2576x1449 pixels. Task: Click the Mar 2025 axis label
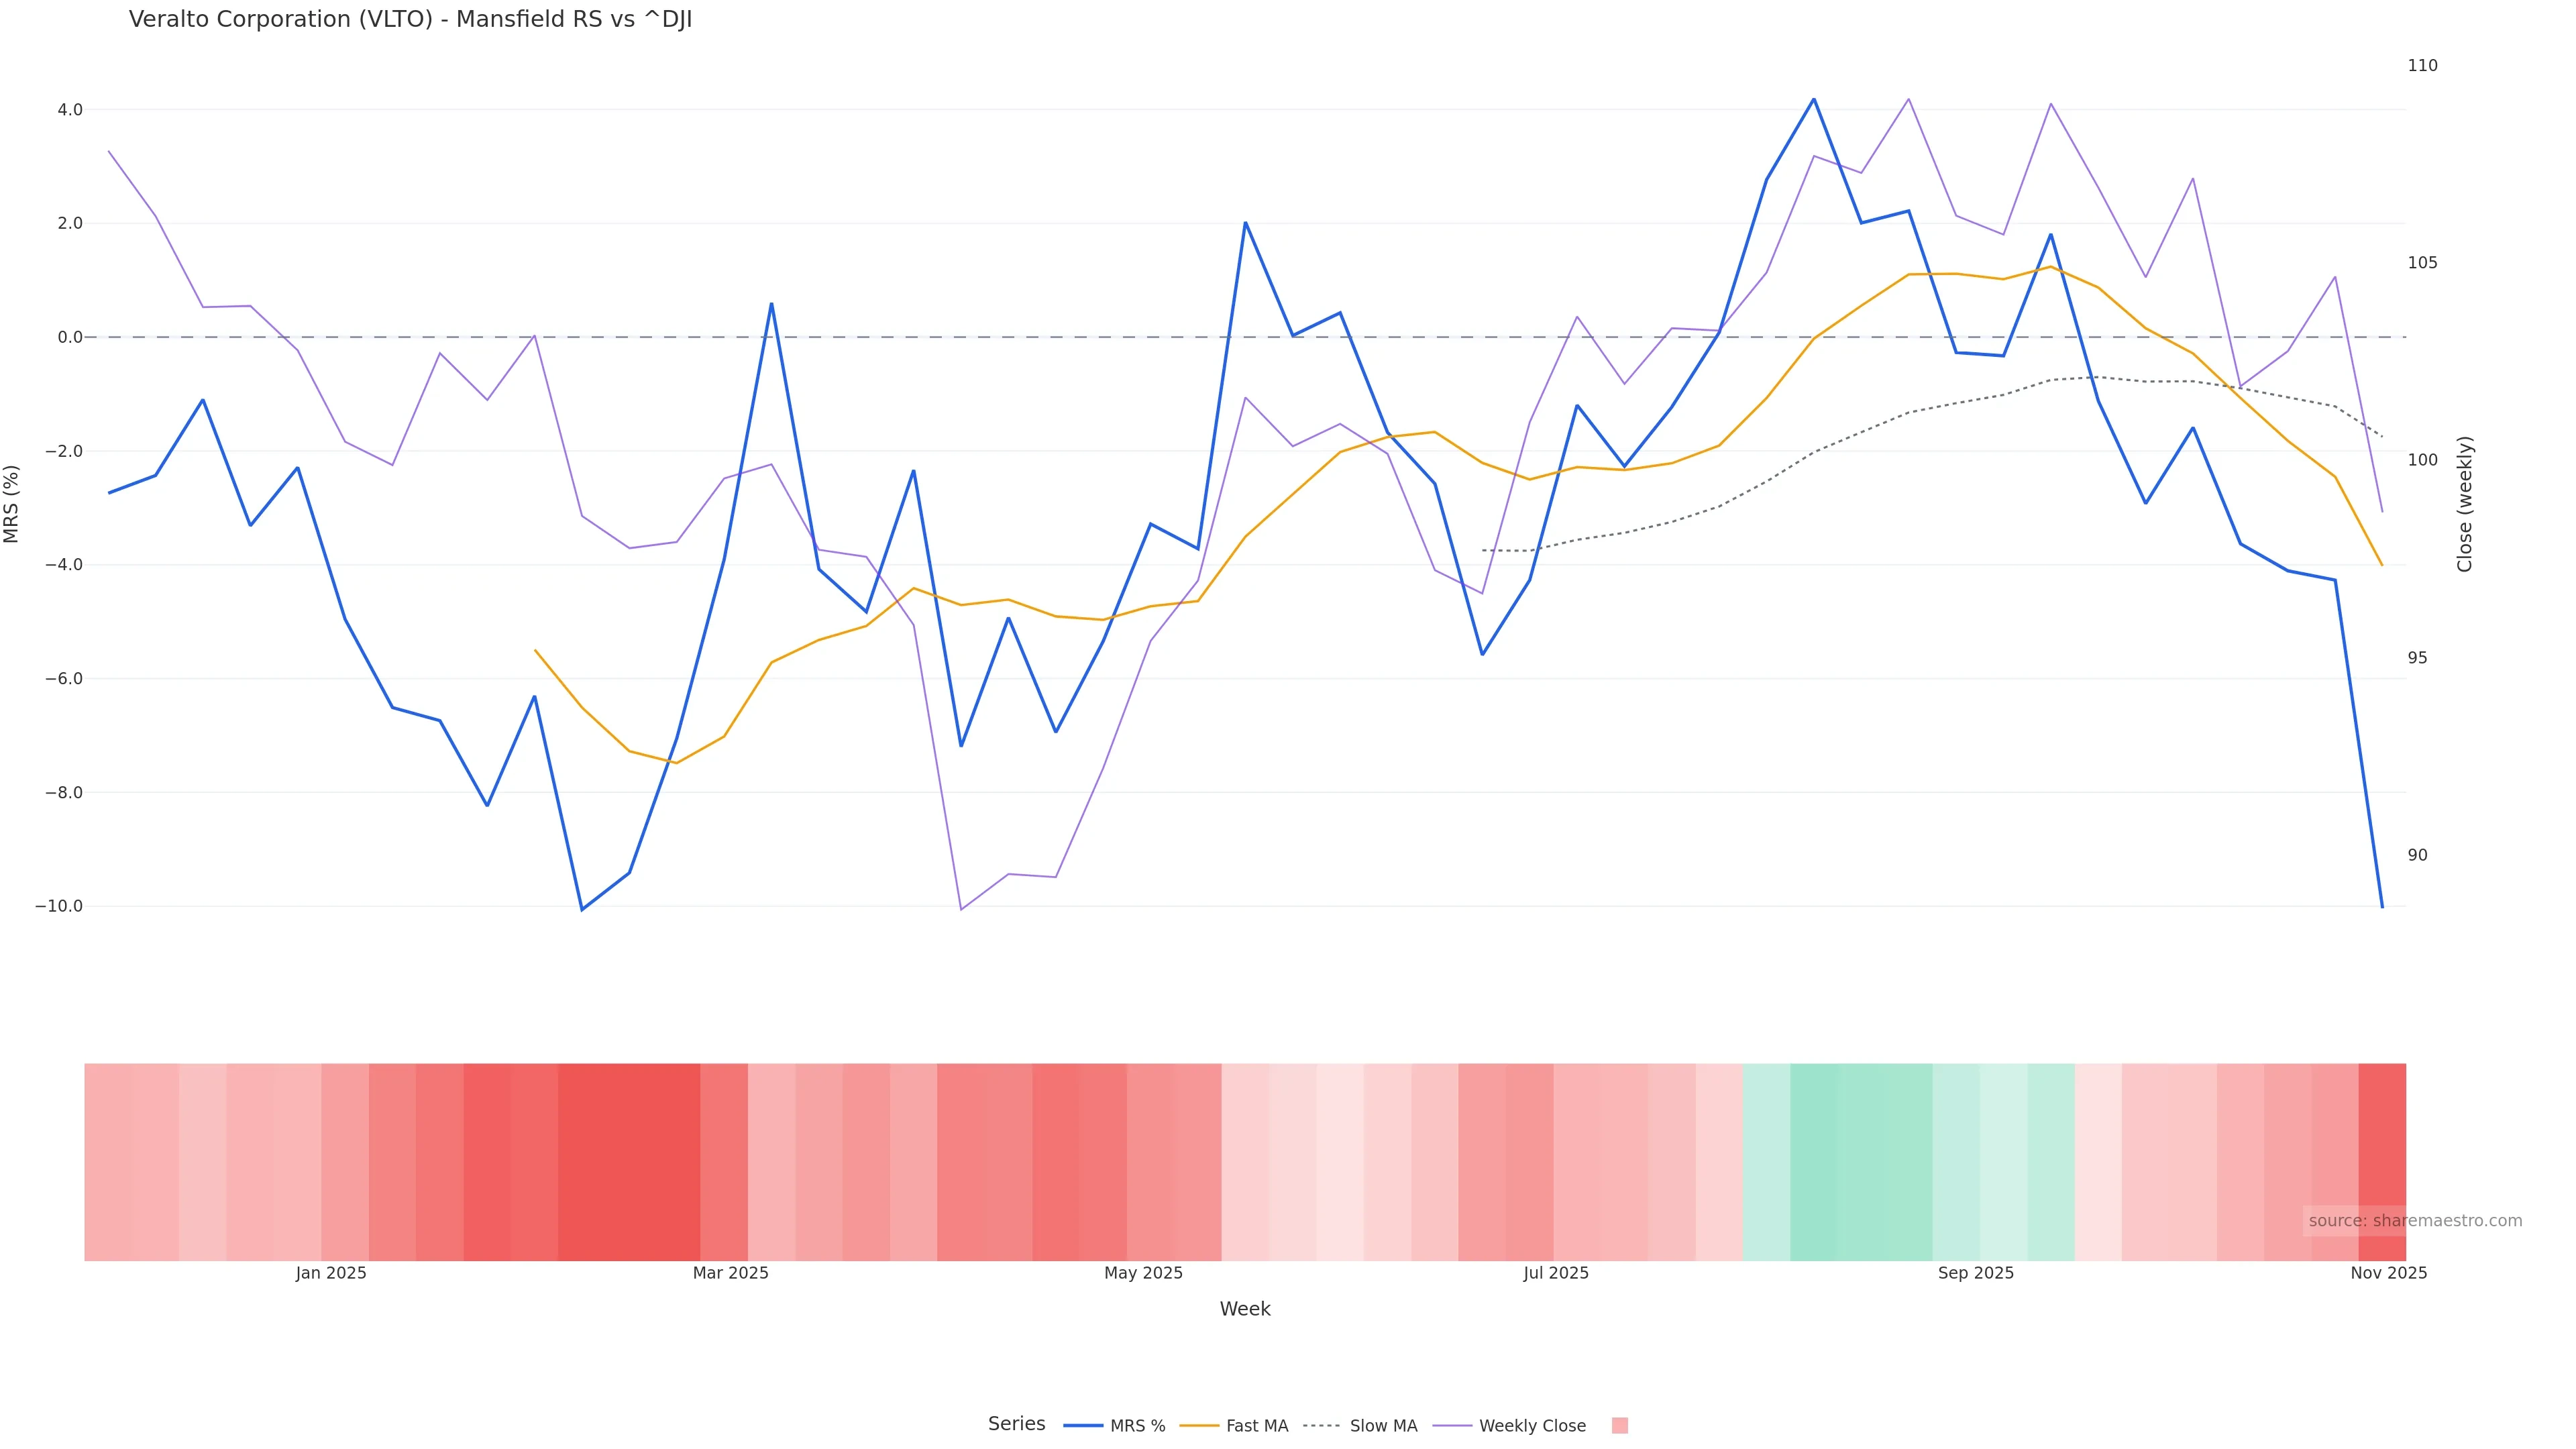click(x=731, y=1273)
